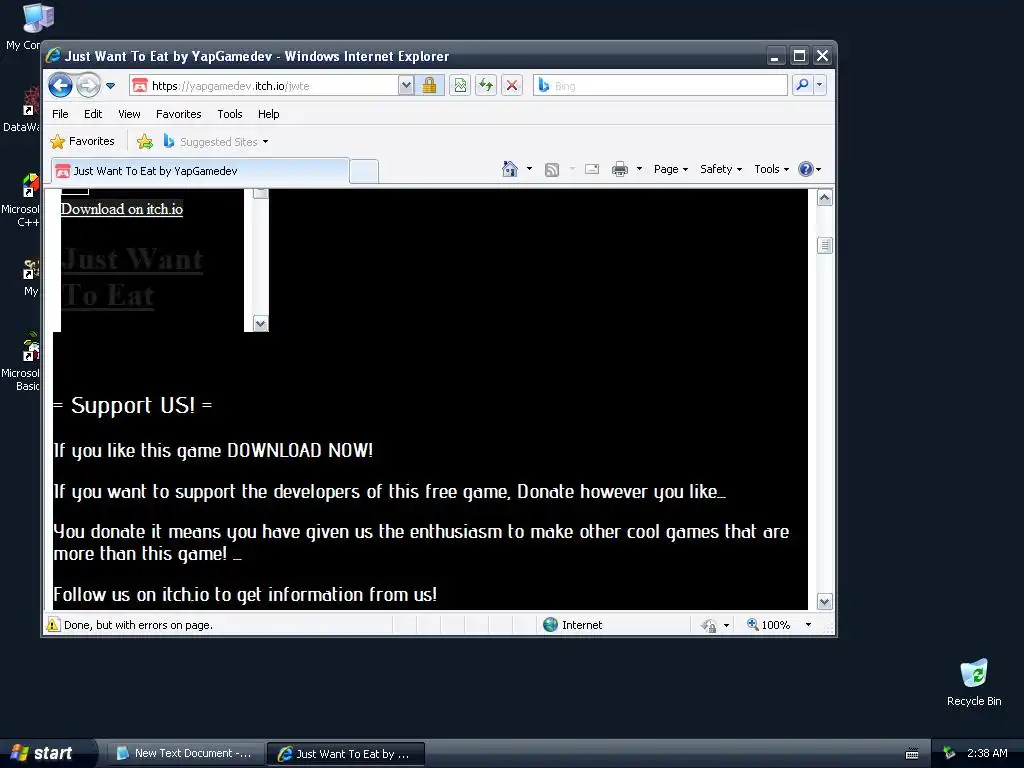Expand the Print dropdown arrow
Image resolution: width=1024 pixels, height=768 pixels.
pyautogui.click(x=639, y=169)
